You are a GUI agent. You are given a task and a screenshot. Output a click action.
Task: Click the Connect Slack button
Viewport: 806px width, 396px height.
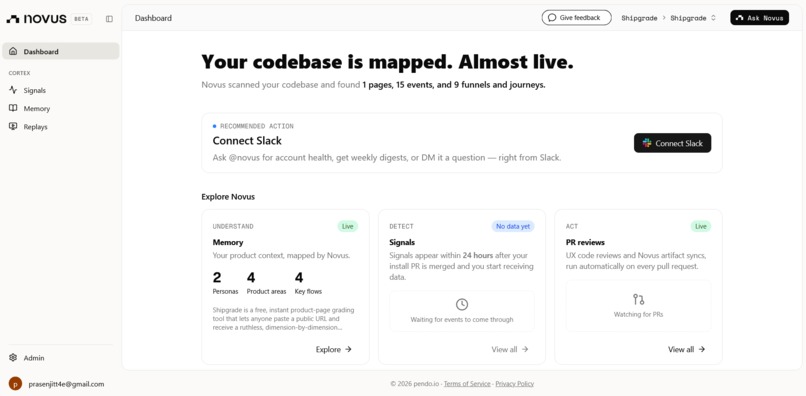point(672,143)
